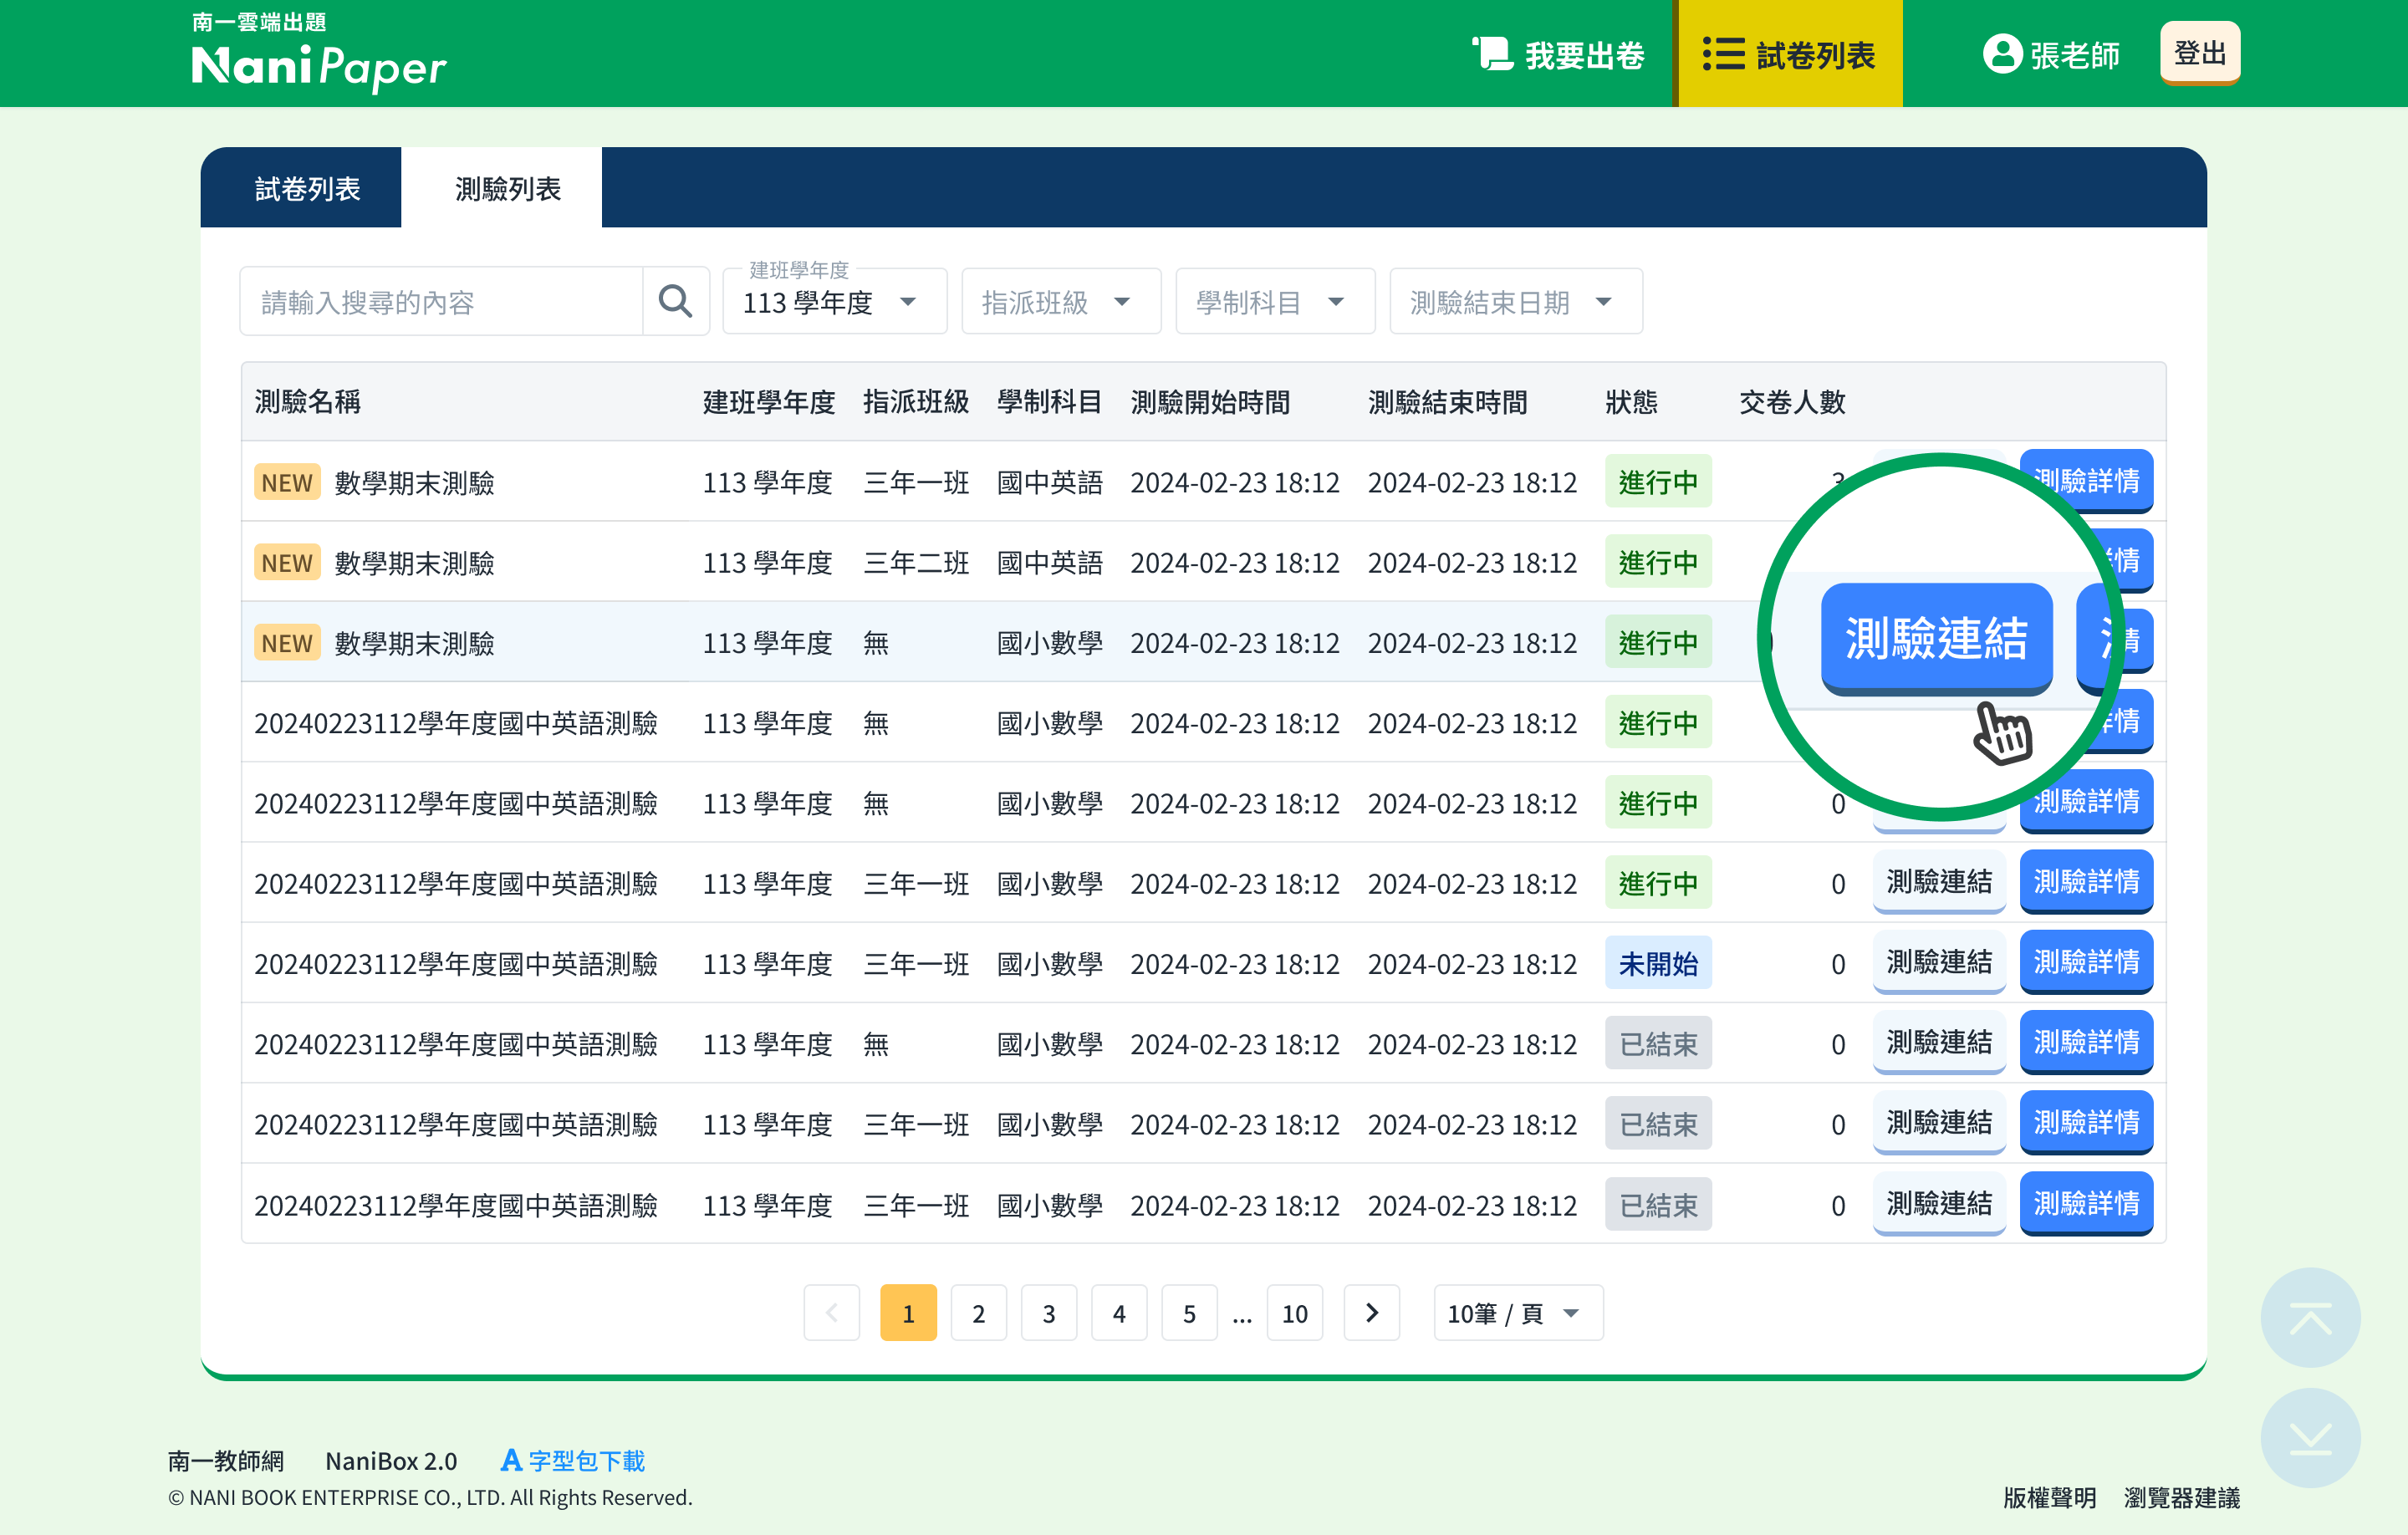
Task: Click the 張老師 username text
Action: pyautogui.click(x=2074, y=55)
